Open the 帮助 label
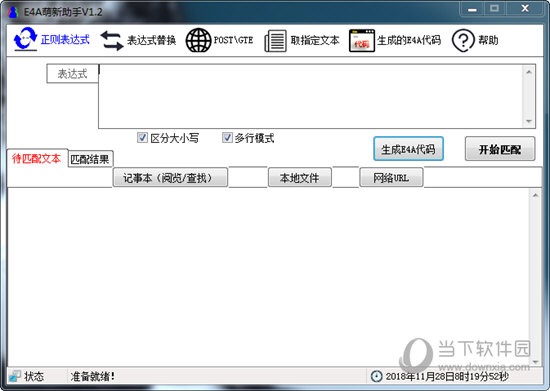This screenshot has width=550, height=391. tap(488, 40)
